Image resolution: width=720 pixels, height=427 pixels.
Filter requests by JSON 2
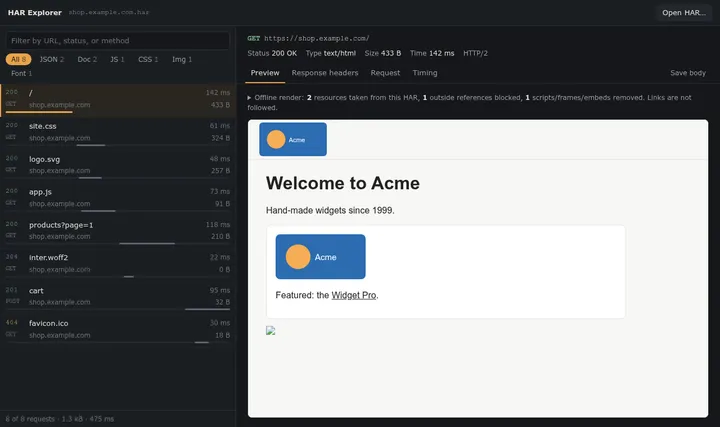pyautogui.click(x=51, y=59)
